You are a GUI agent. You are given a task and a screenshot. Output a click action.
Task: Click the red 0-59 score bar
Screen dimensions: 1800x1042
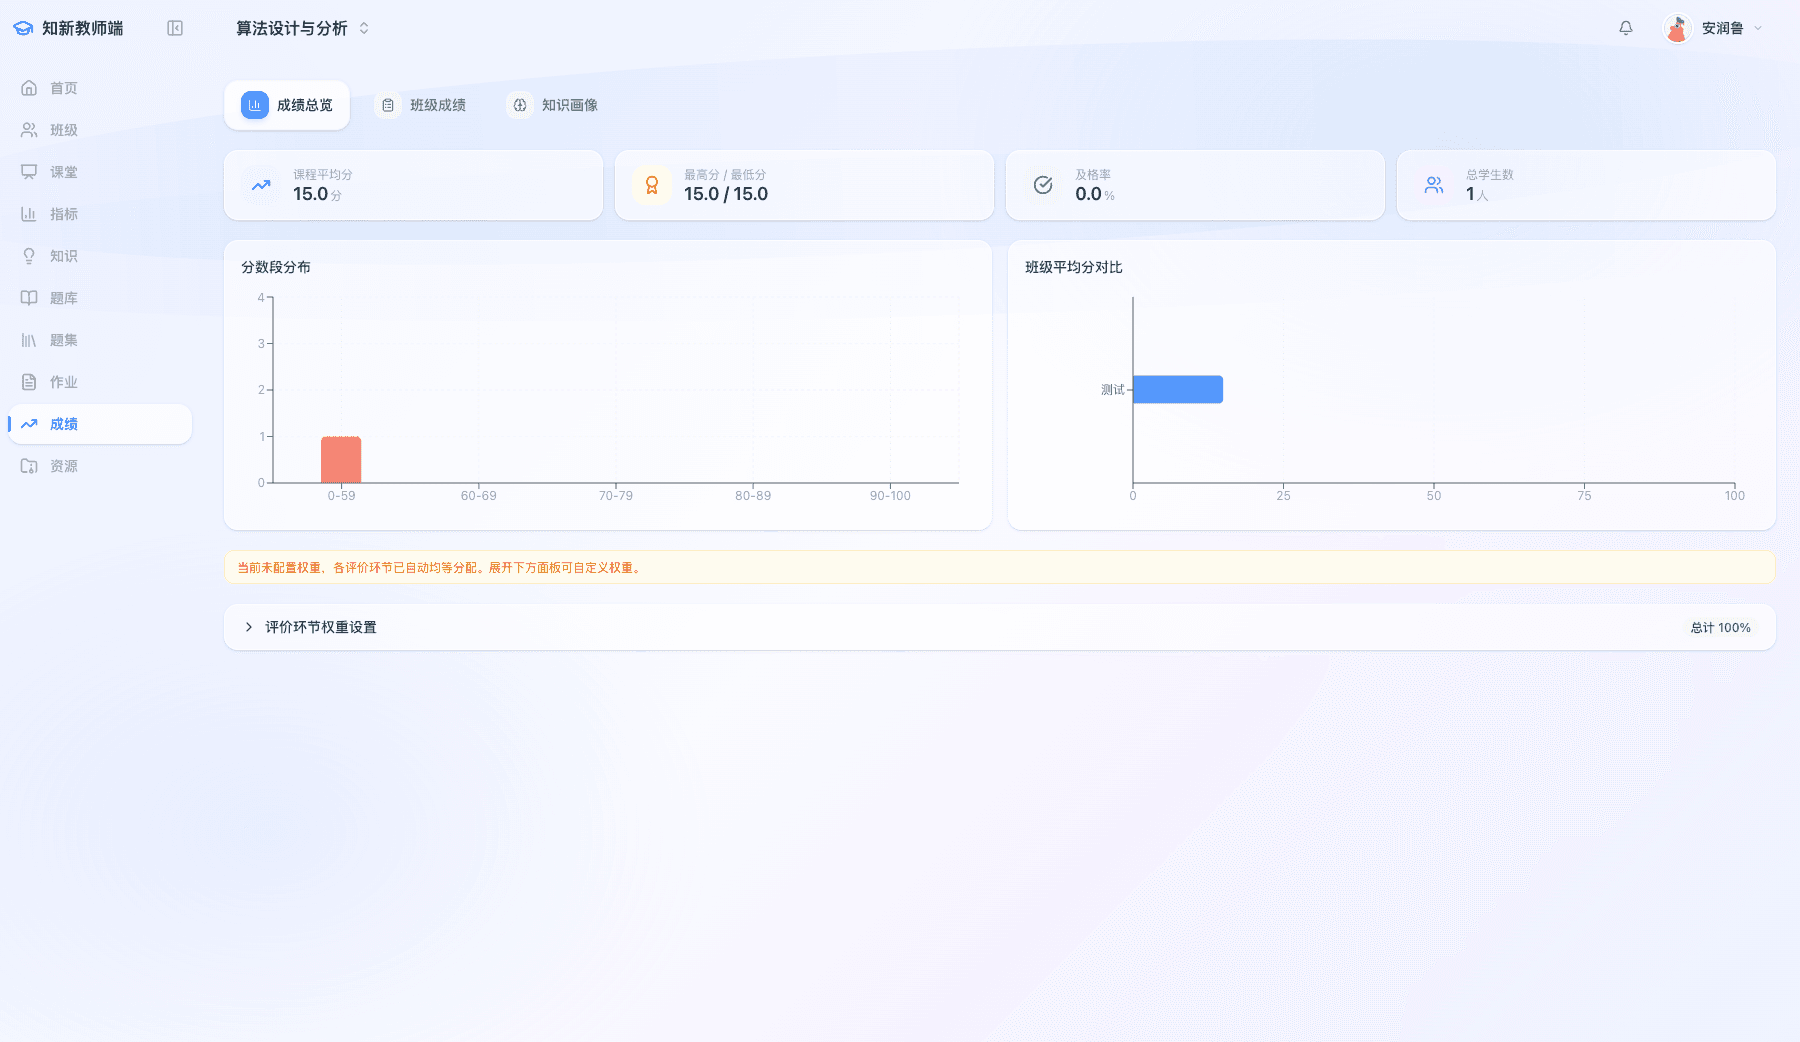pos(341,460)
